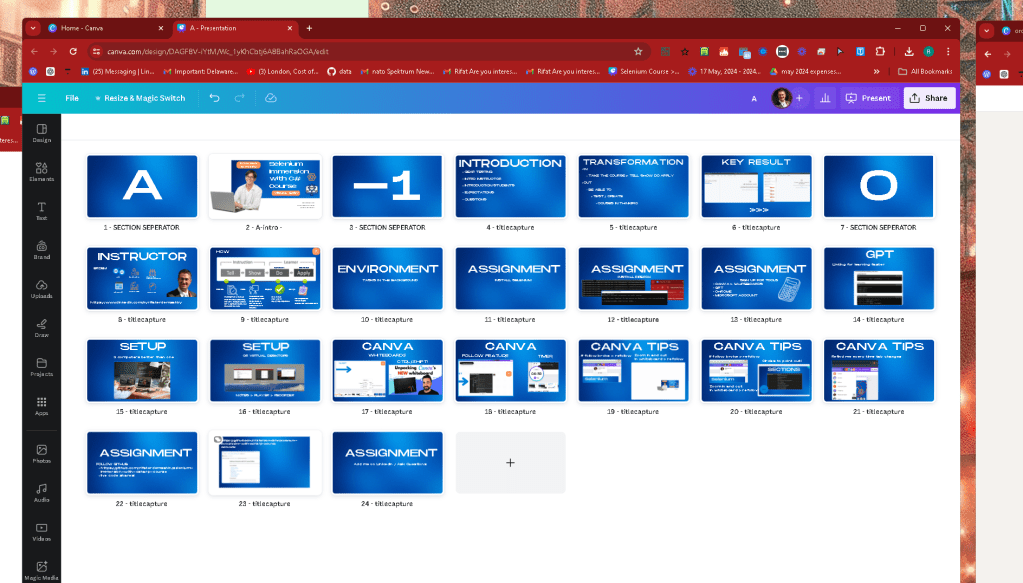Open the Elements panel in sidebar
This screenshot has width=1023, height=583.
pos(42,172)
